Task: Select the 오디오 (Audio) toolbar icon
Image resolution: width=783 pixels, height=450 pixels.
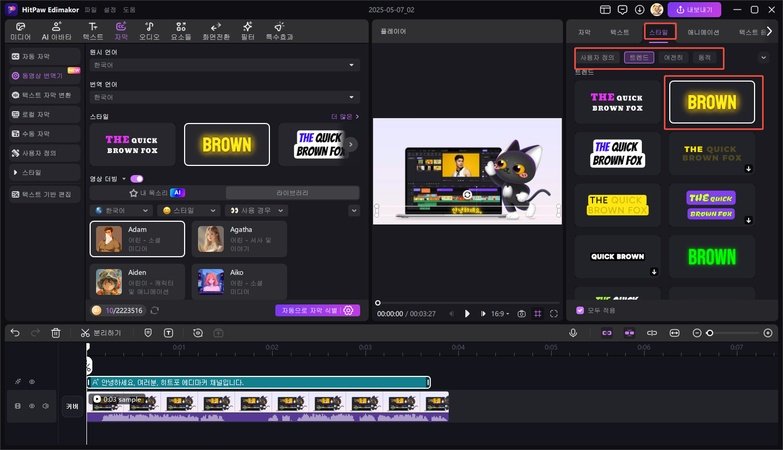Action: click(x=149, y=31)
